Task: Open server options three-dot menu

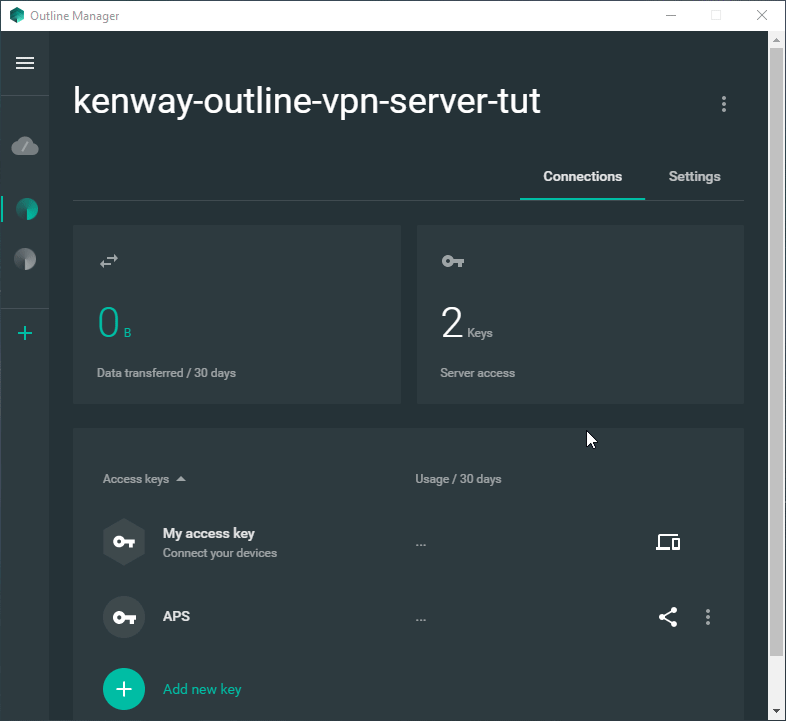Action: click(724, 104)
